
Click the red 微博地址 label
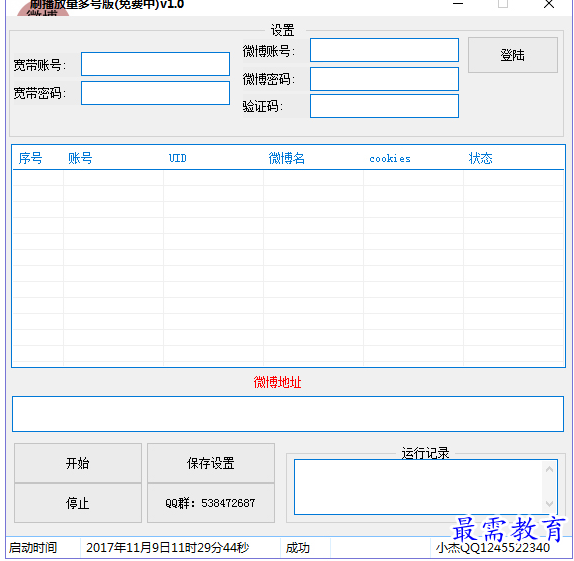277,382
